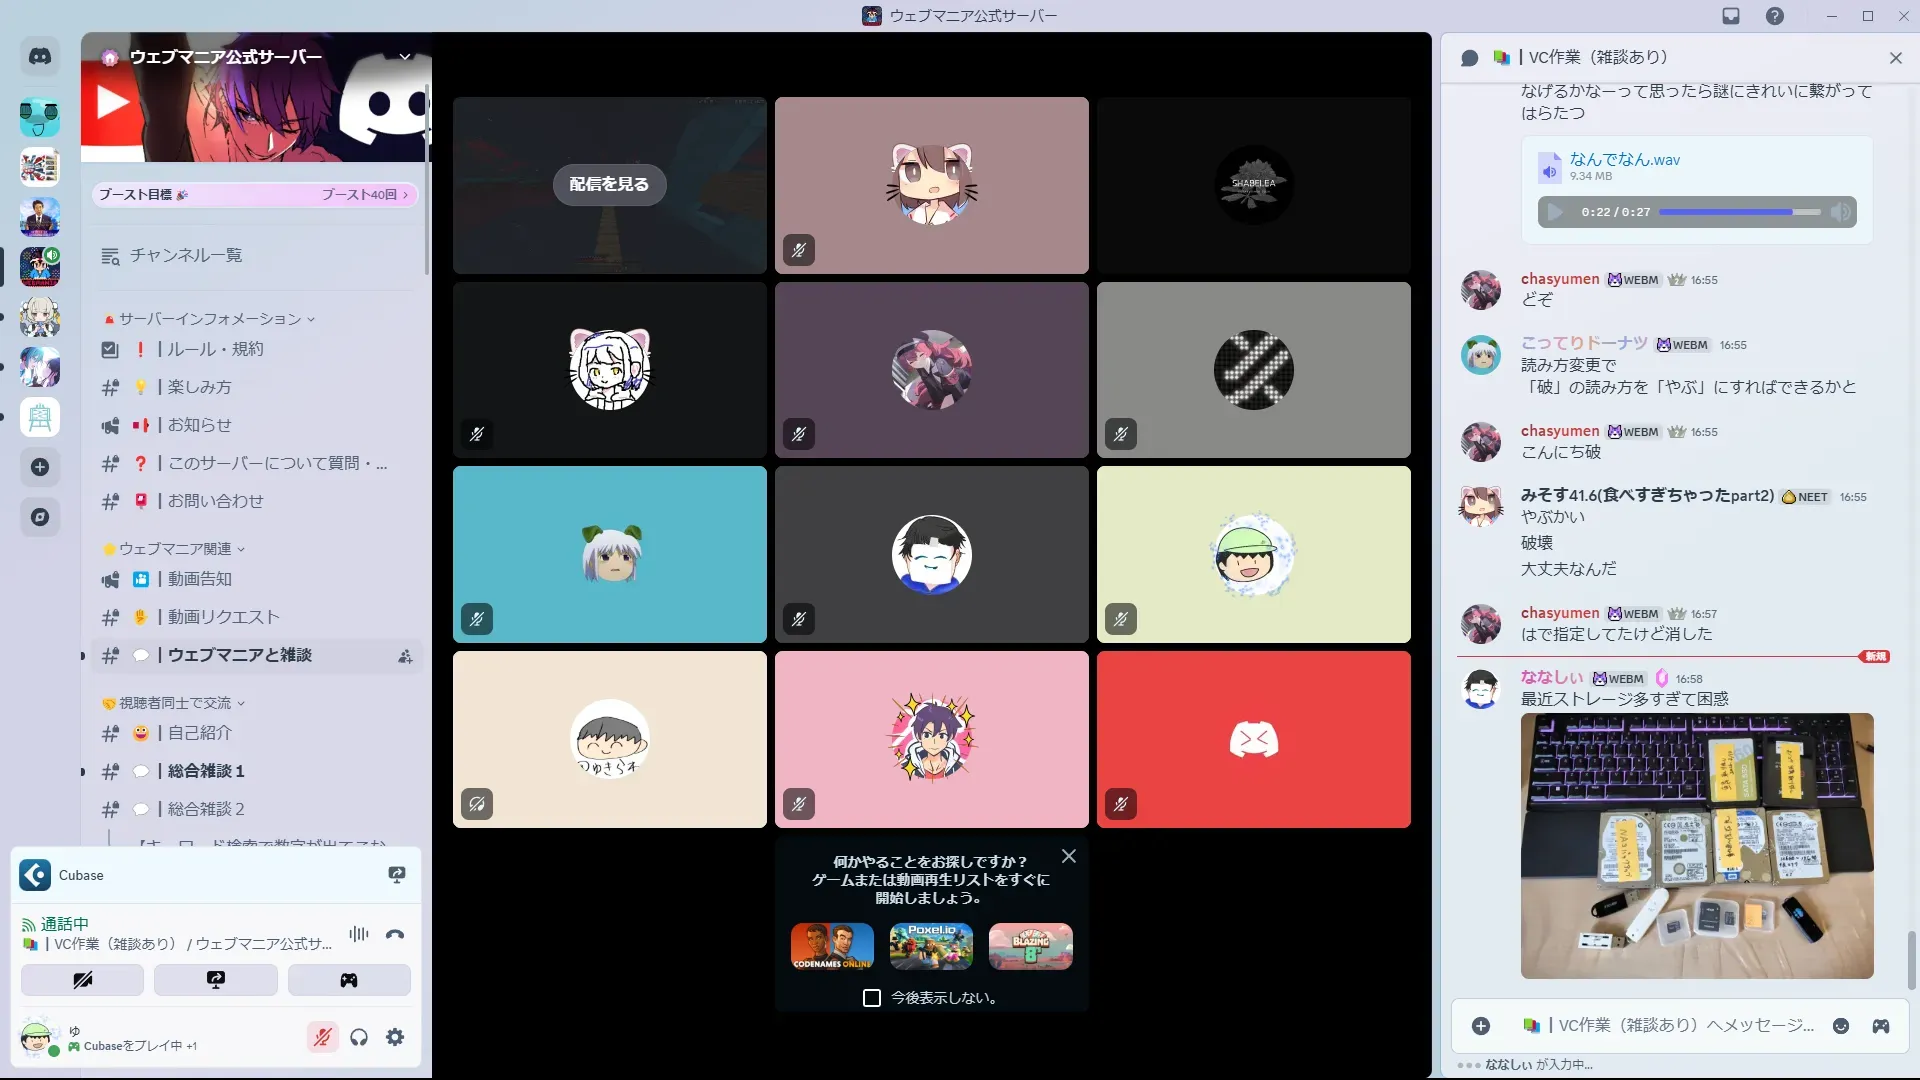
Task: Open user settings gear icon
Action: pos(395,1037)
